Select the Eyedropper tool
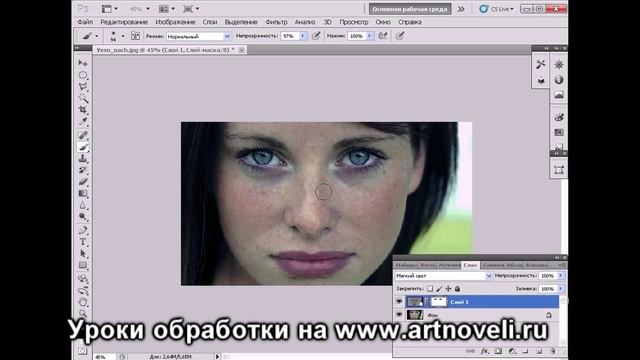This screenshot has height=360, width=640. (x=83, y=121)
